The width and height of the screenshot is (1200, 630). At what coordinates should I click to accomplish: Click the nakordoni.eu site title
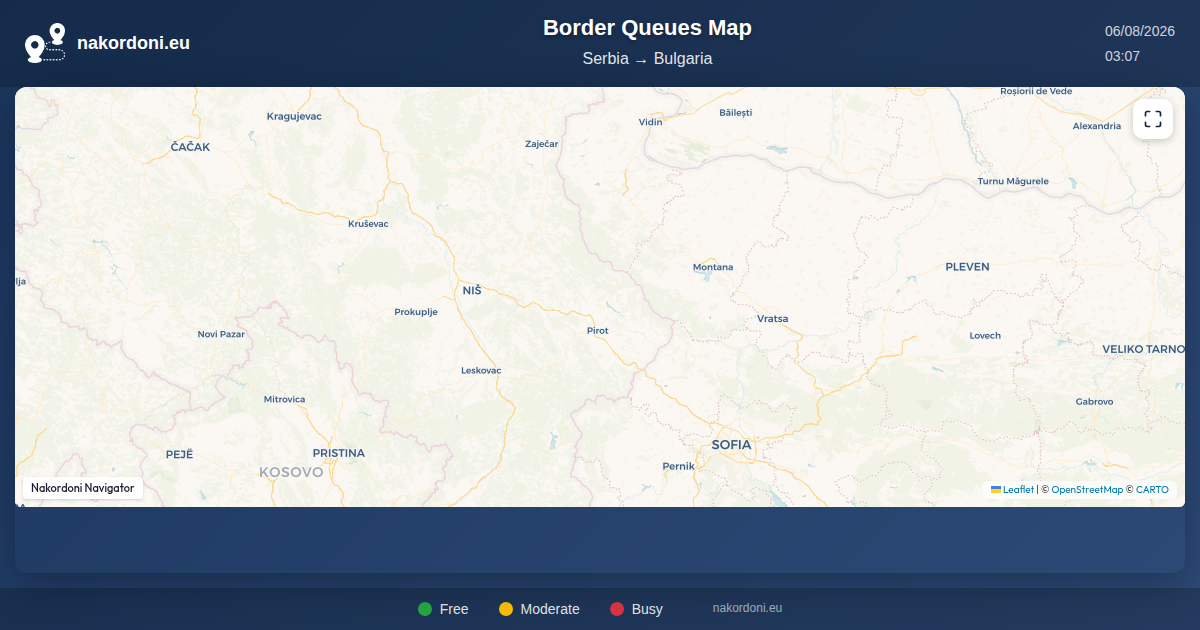(133, 43)
